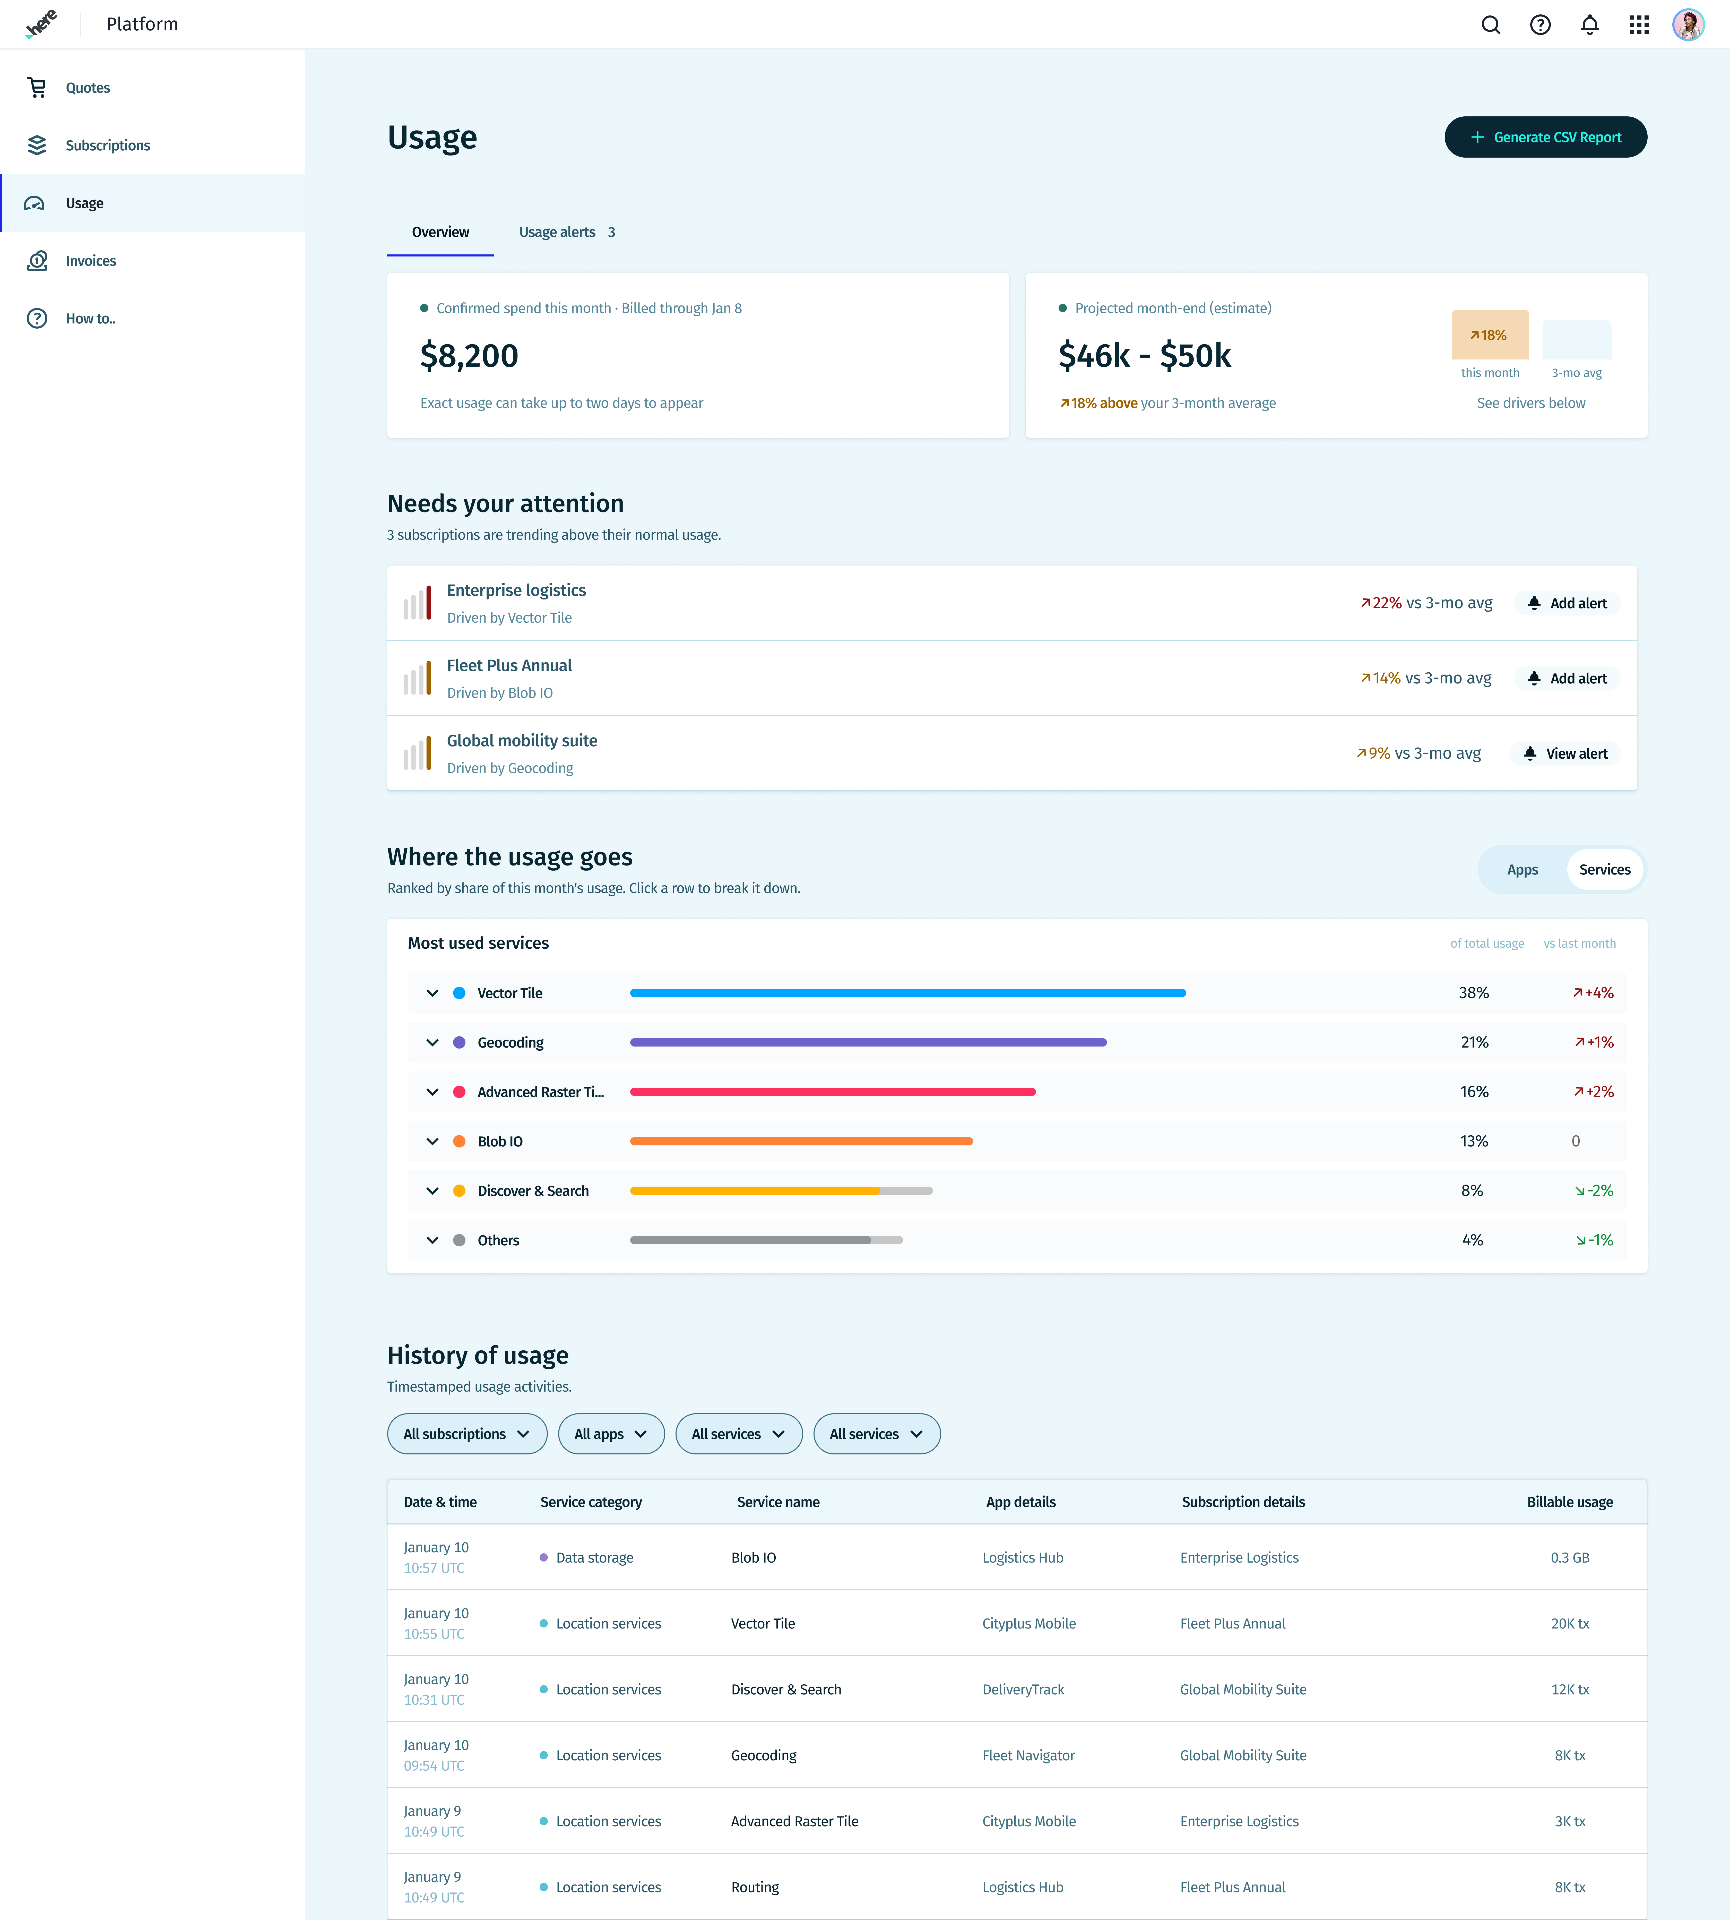Click the DeliveryTrack app cell

[1023, 1690]
